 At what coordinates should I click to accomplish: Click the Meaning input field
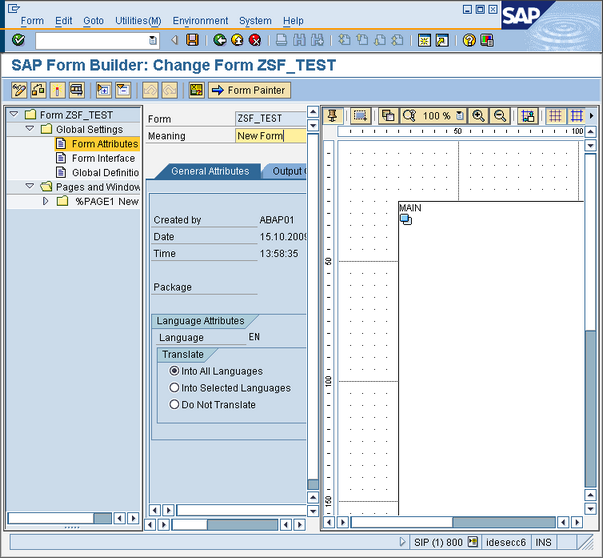(x=270, y=136)
